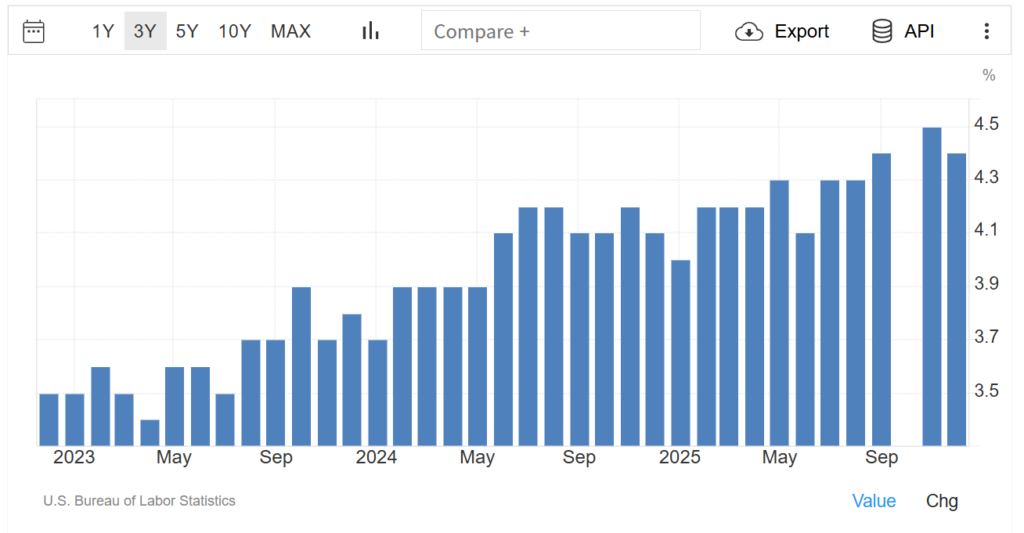The image size is (1024, 533).
Task: Open the chart type bar icon
Action: [371, 31]
